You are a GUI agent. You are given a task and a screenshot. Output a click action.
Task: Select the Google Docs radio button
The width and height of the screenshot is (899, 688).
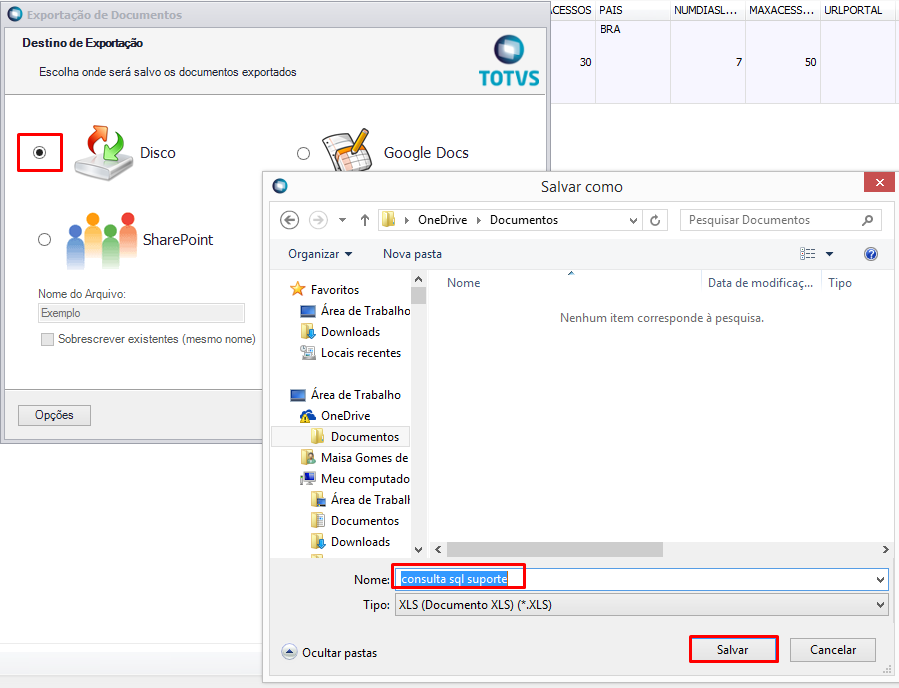[x=303, y=153]
